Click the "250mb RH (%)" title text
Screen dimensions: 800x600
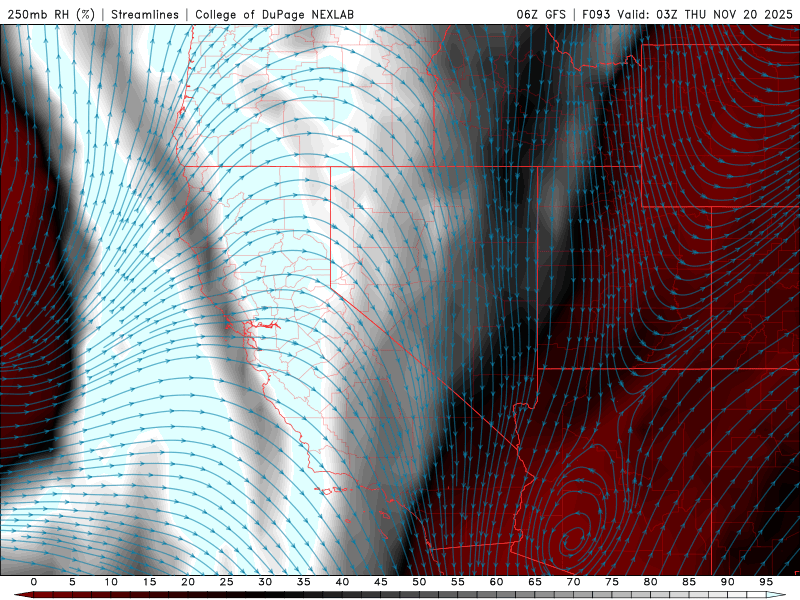52,14
